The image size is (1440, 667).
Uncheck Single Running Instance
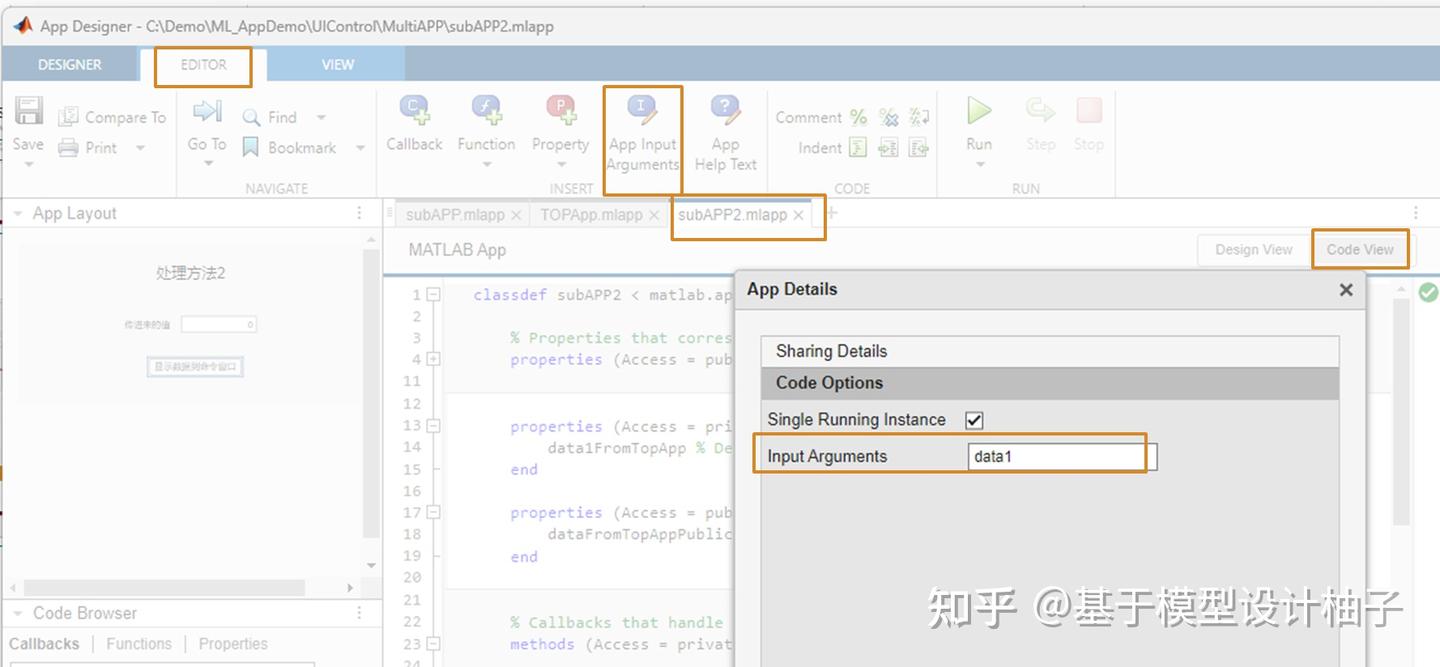point(973,419)
